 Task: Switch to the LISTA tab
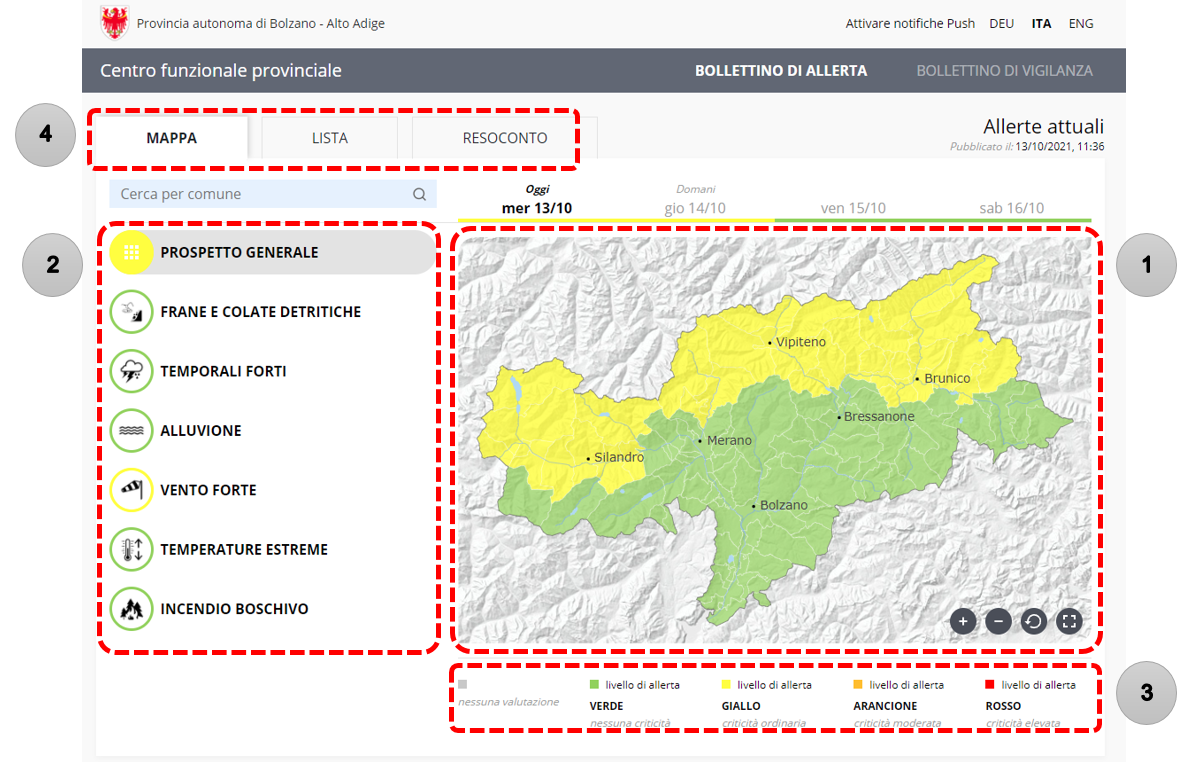tap(329, 139)
